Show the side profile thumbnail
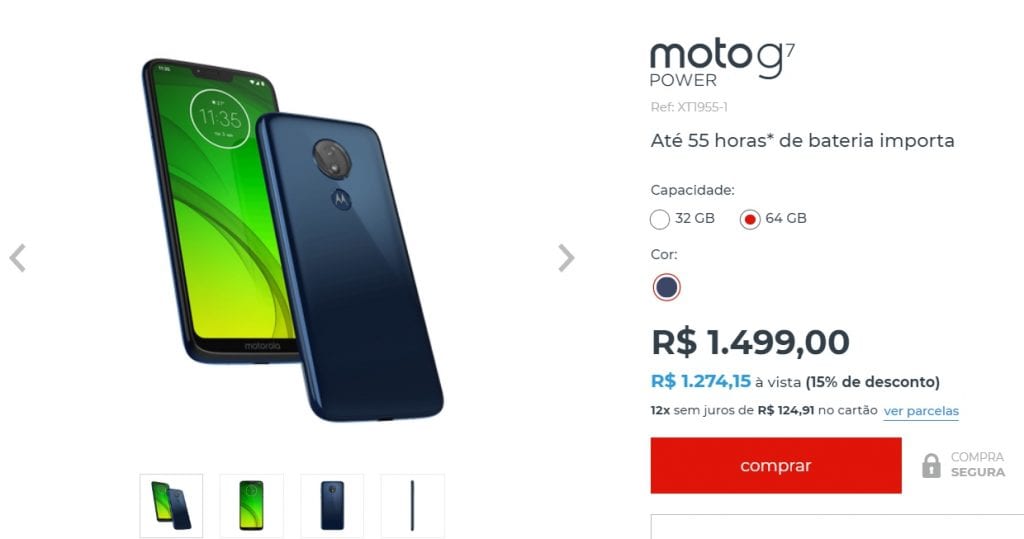Viewport: 1024px width, 539px height. pos(412,506)
